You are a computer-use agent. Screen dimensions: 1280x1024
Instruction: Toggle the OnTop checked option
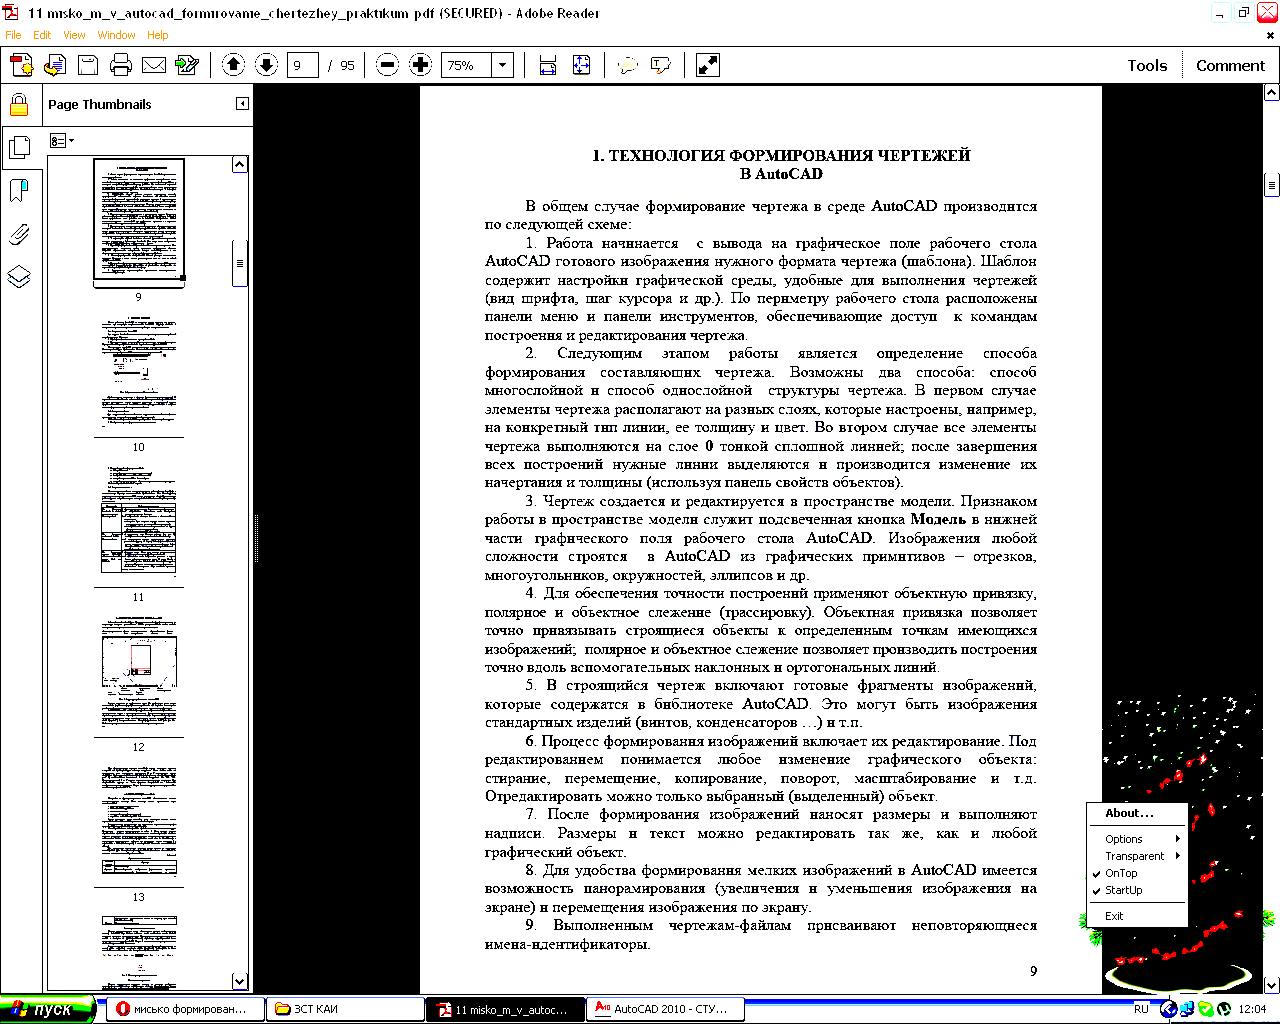[1137, 873]
